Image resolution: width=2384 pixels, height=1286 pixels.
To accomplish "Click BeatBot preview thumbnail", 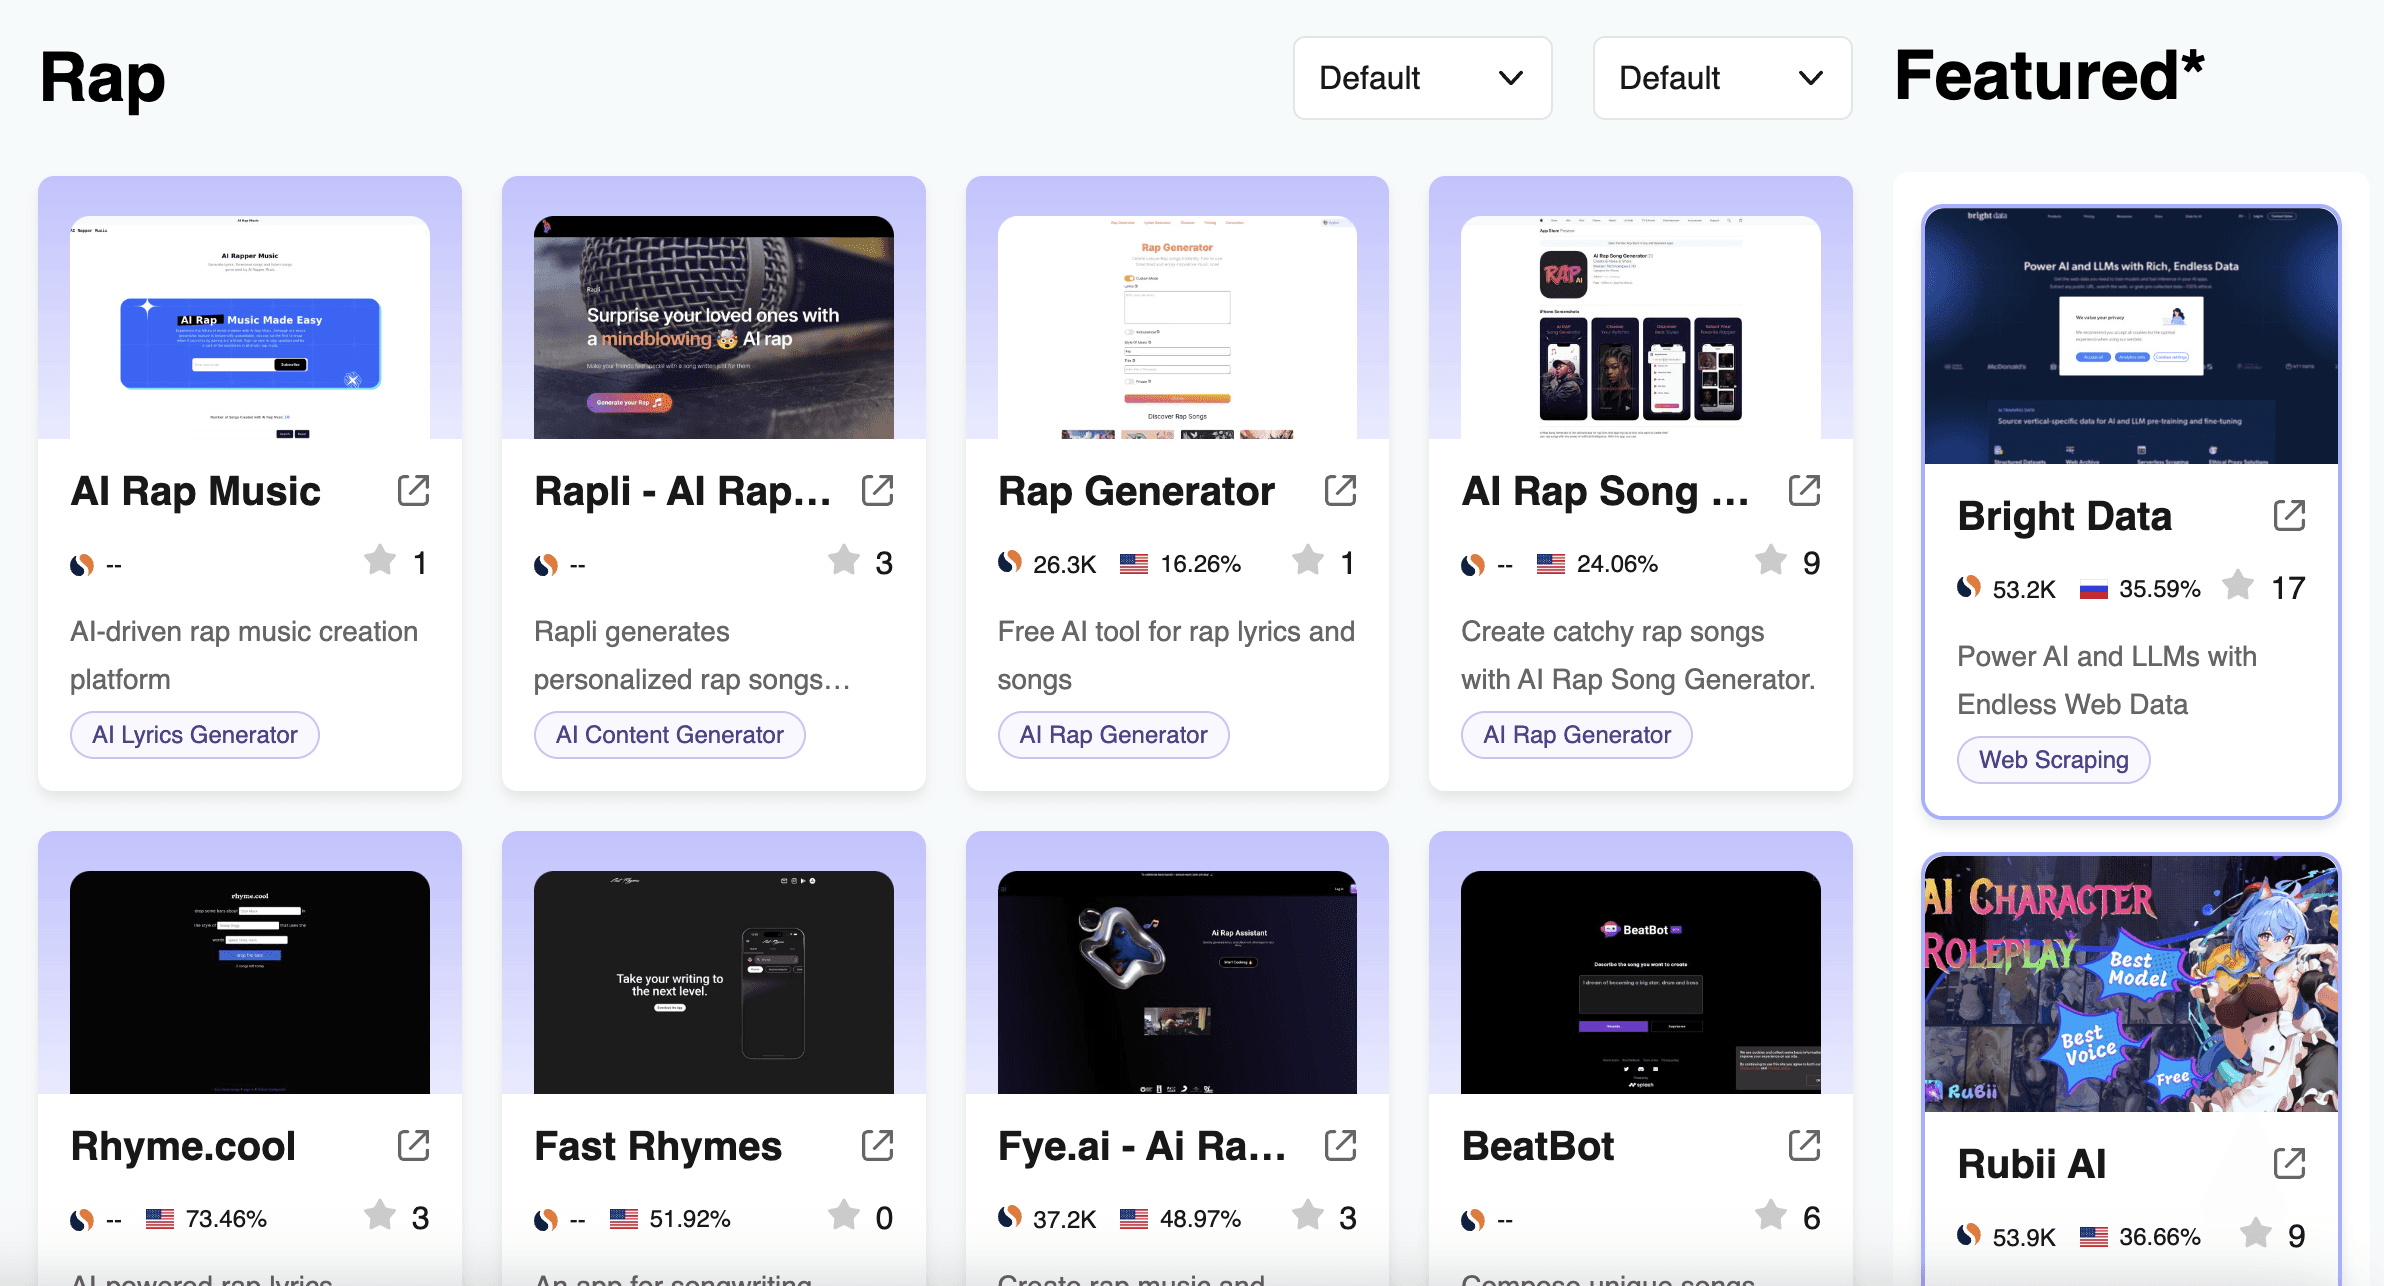I will tap(1641, 982).
